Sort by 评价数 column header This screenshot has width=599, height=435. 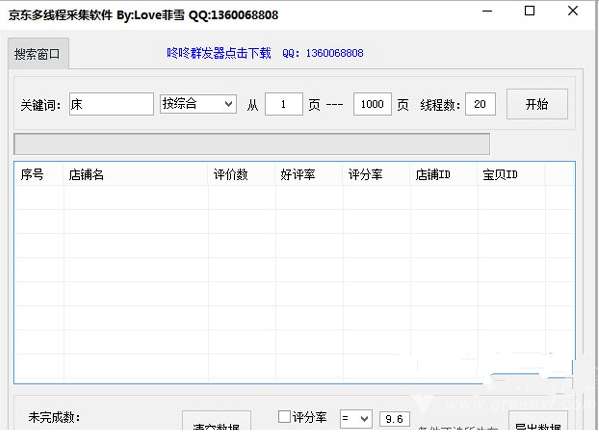coord(242,175)
